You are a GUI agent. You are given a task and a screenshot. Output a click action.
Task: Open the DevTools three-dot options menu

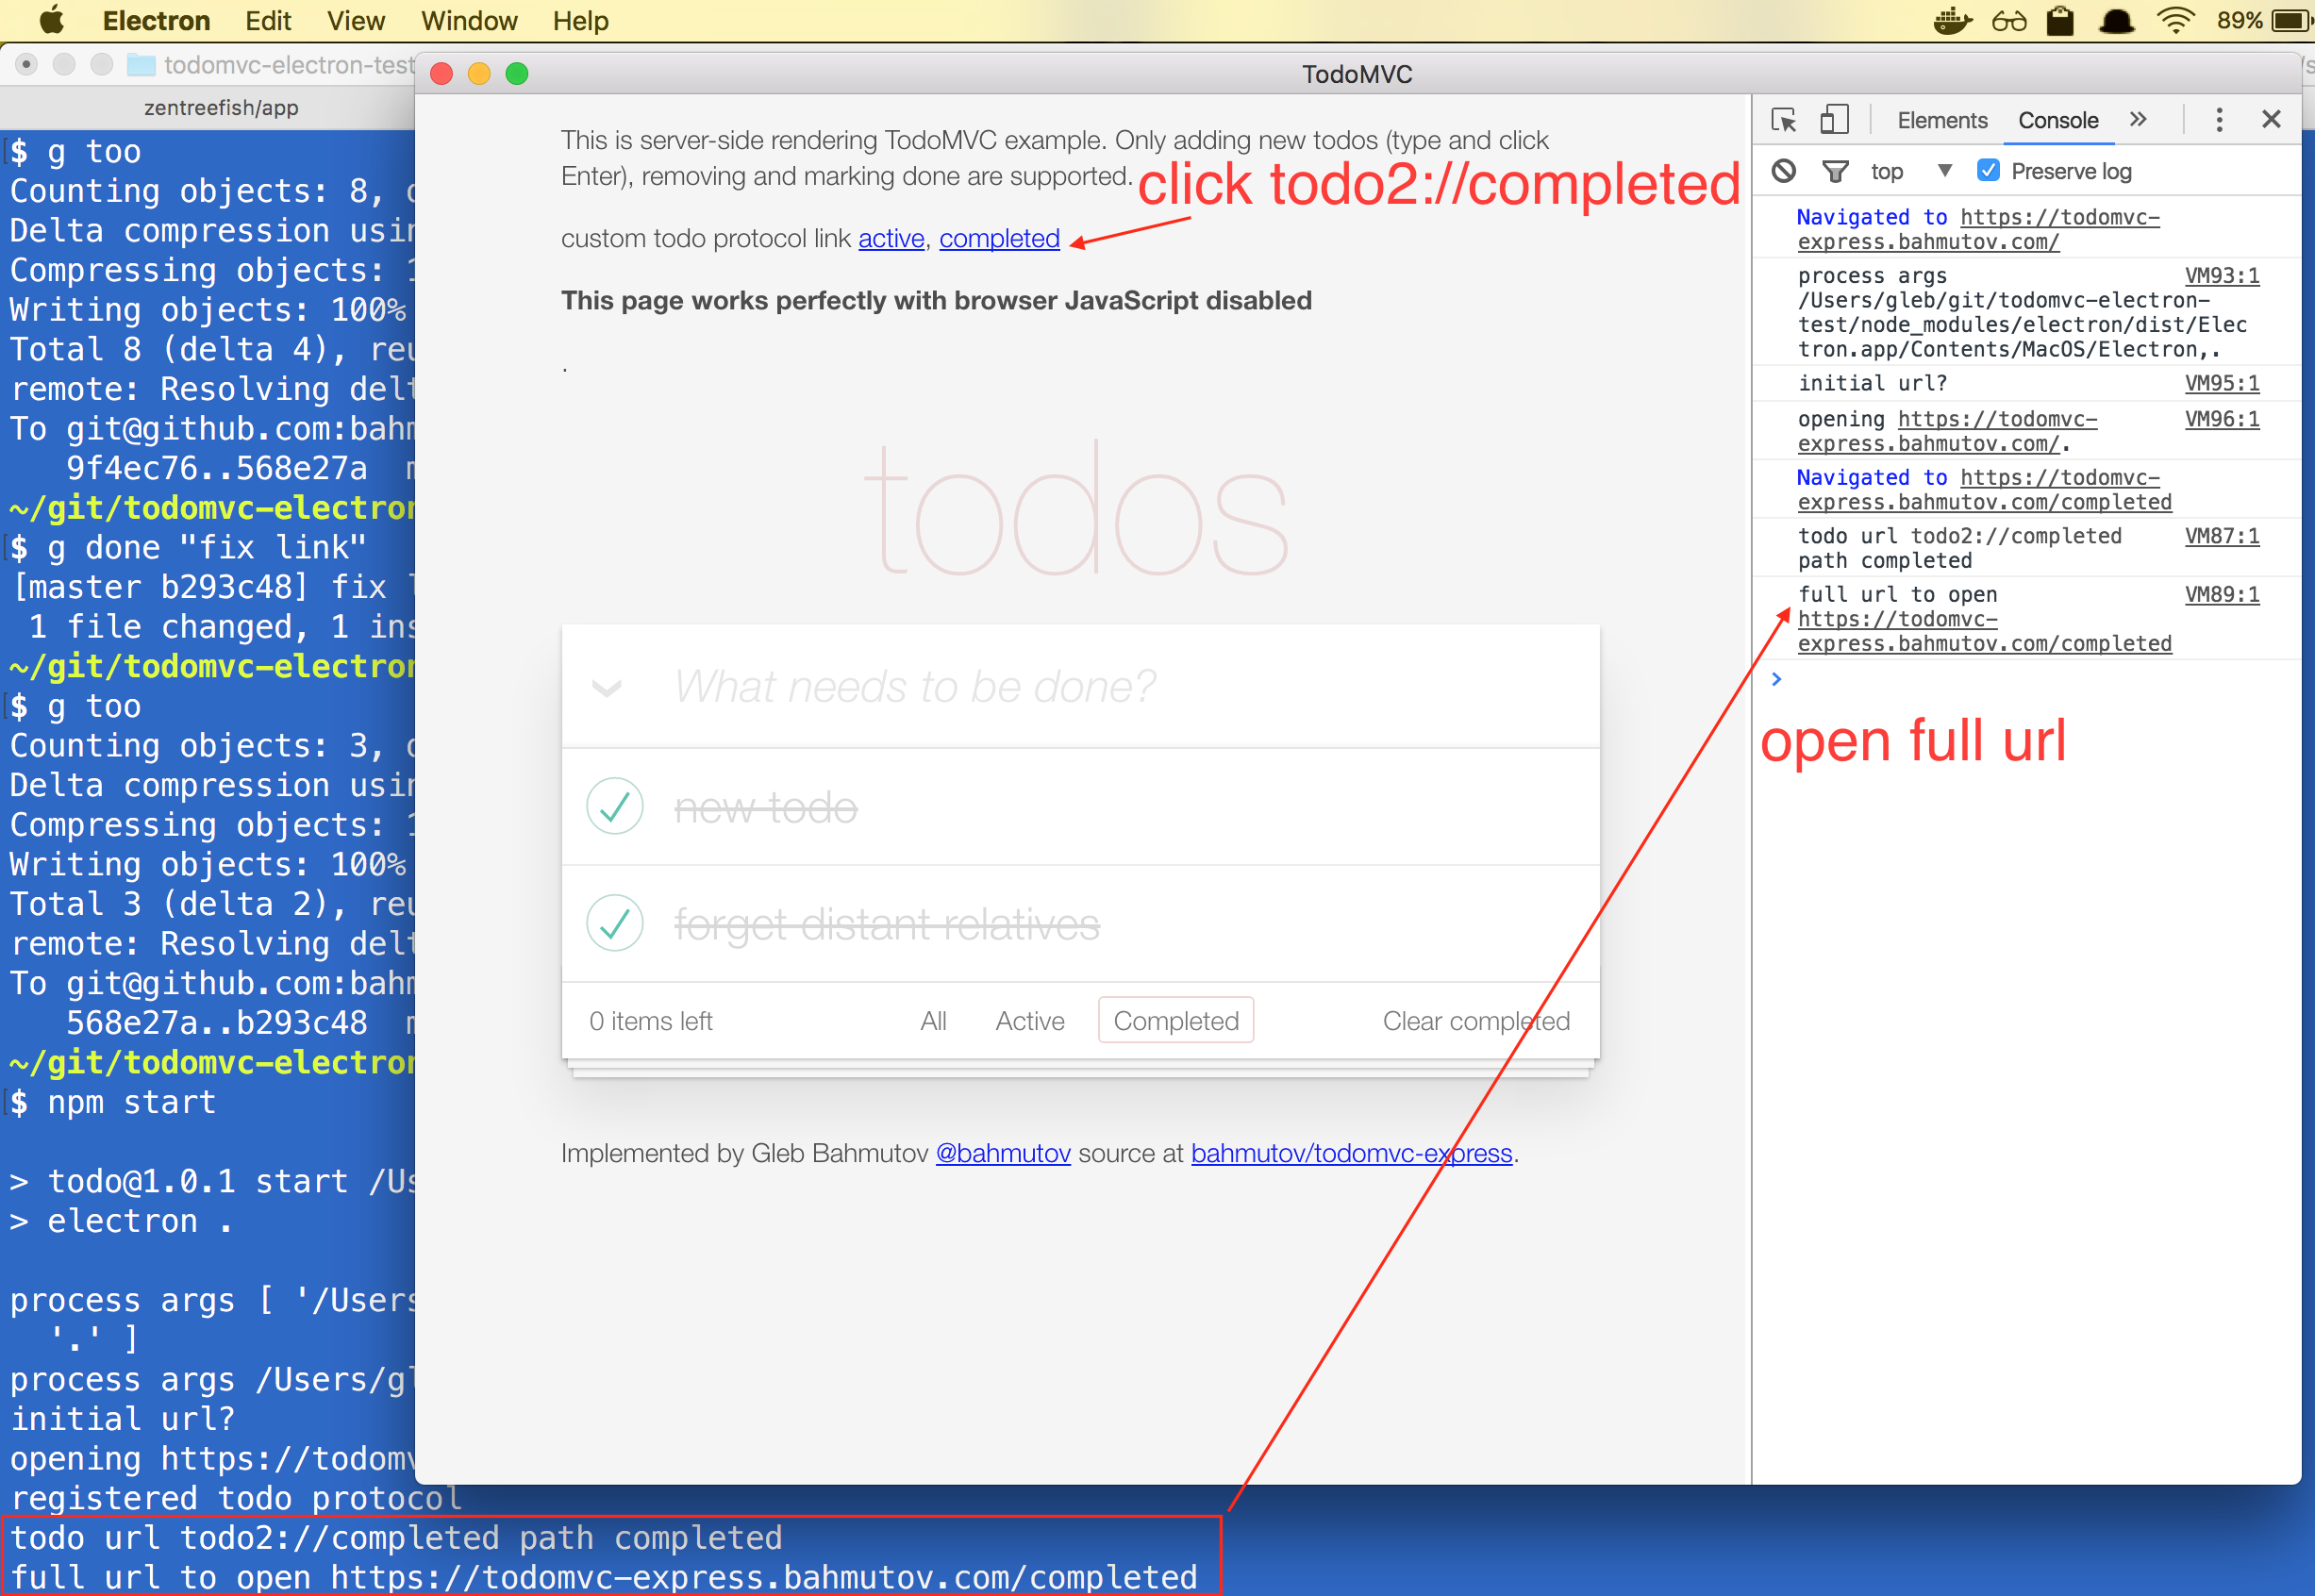pos(2218,120)
